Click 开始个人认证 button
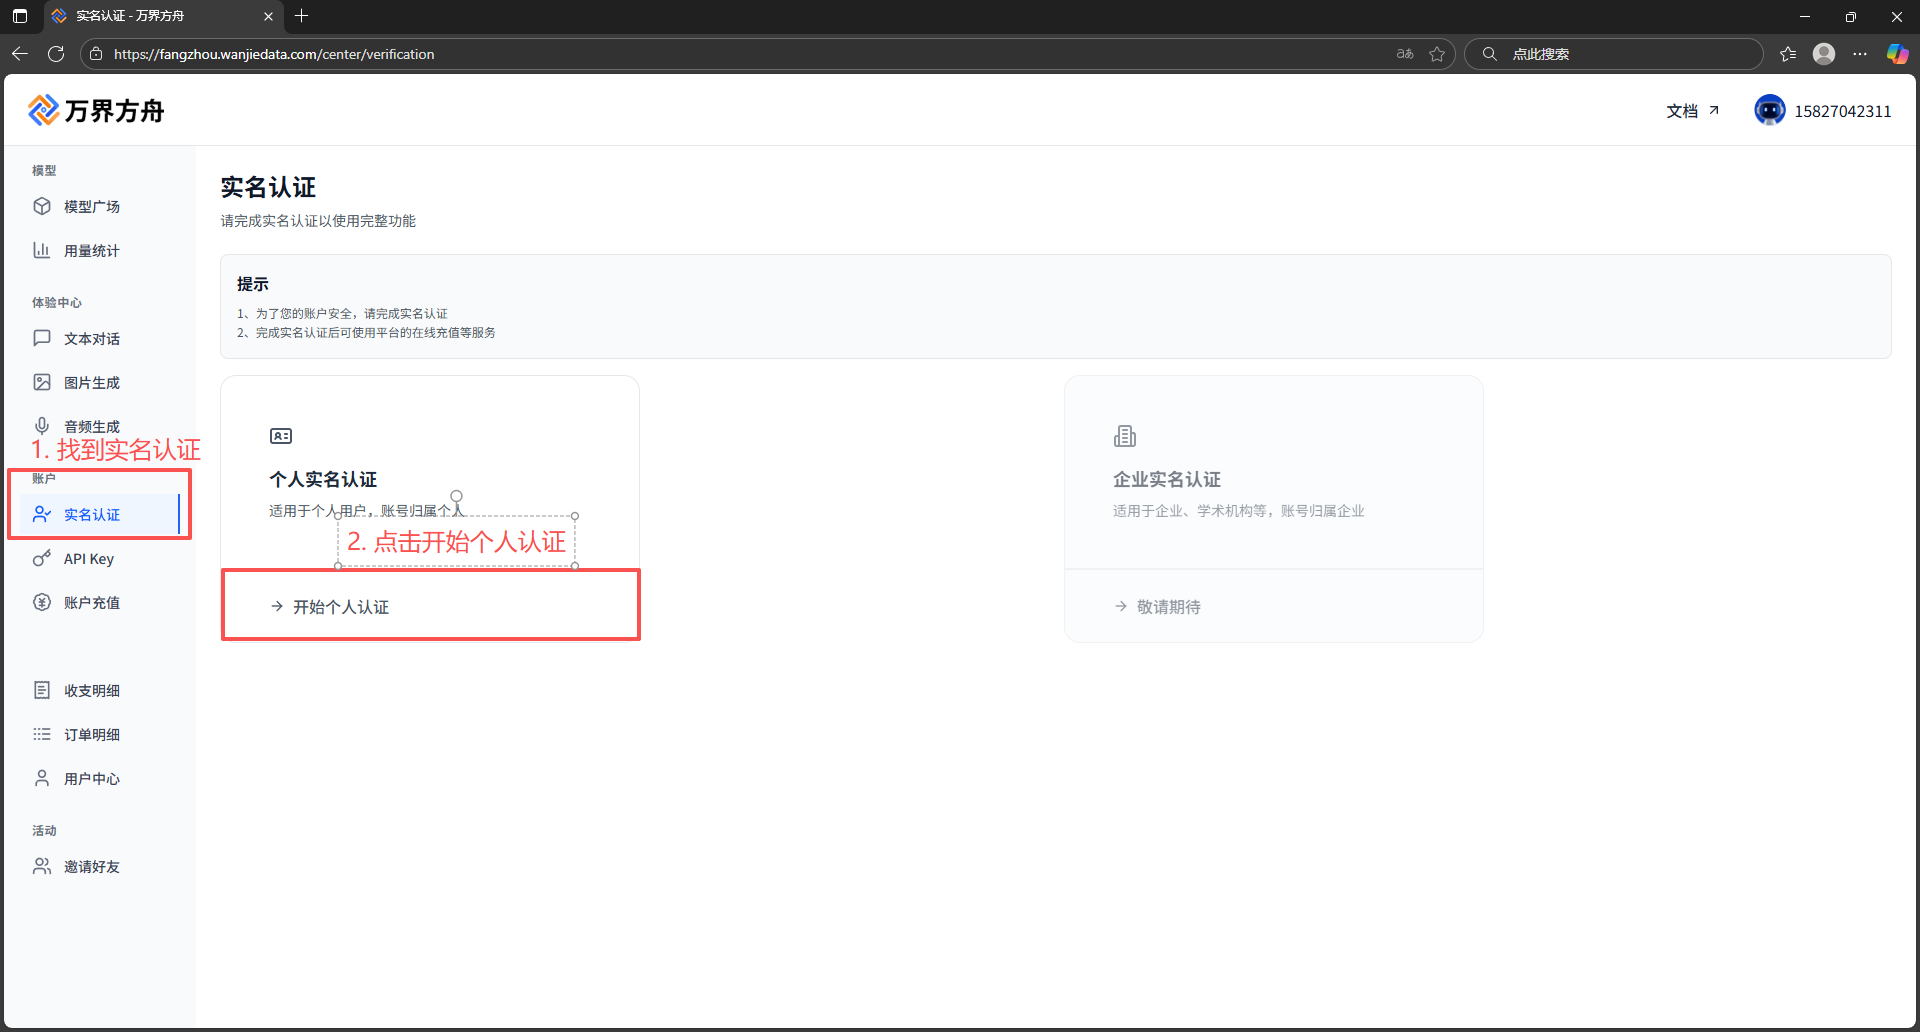 tap(341, 607)
